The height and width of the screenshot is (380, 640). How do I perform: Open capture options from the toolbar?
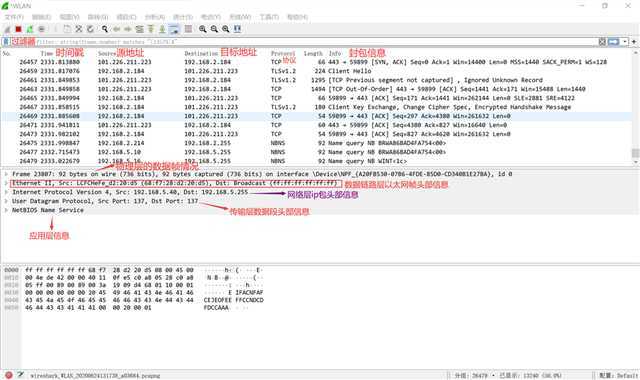tap(41, 29)
